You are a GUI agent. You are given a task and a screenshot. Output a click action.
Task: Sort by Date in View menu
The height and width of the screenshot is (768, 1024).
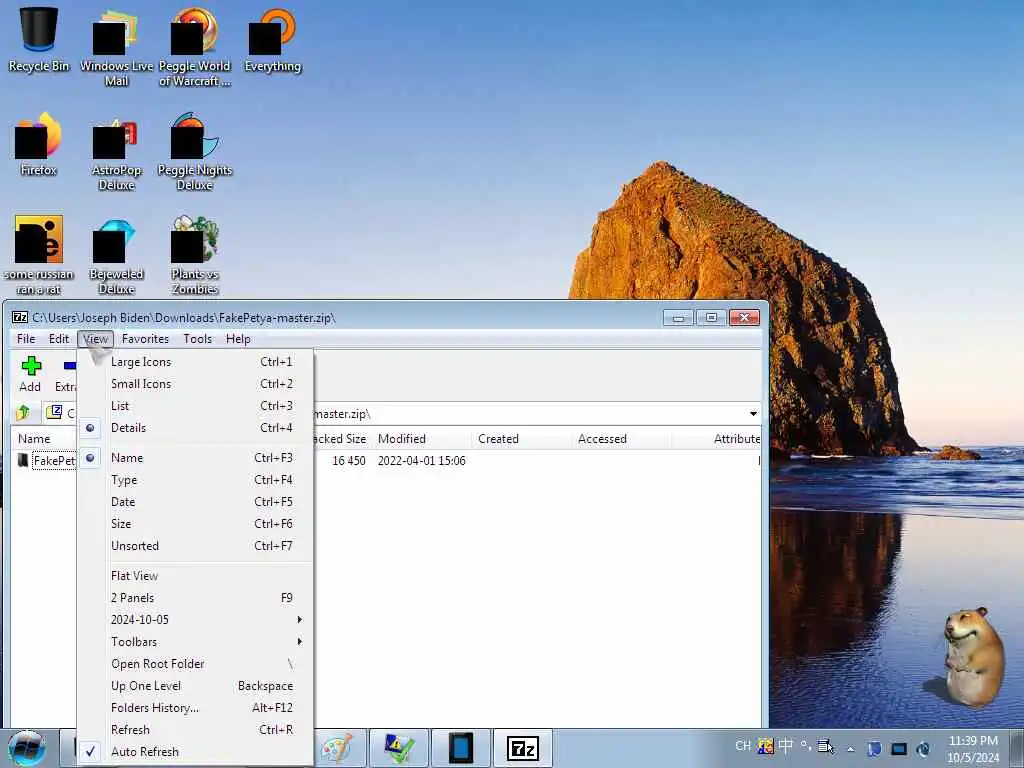pos(196,502)
